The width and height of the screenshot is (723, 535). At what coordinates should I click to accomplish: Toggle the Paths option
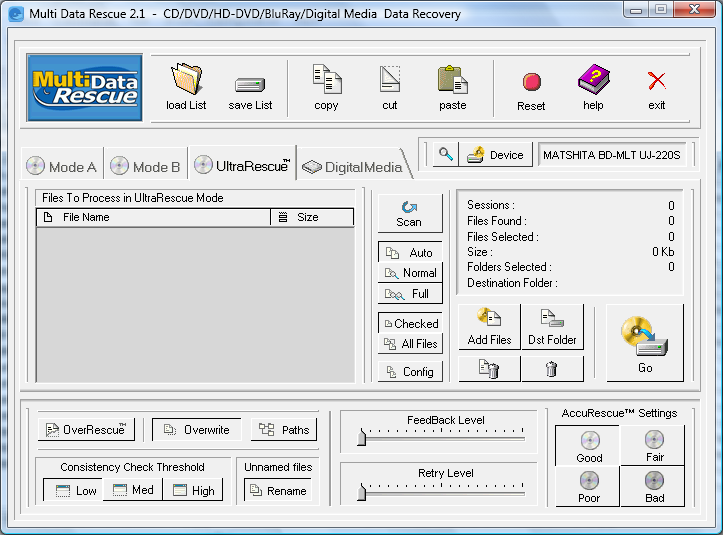(284, 429)
